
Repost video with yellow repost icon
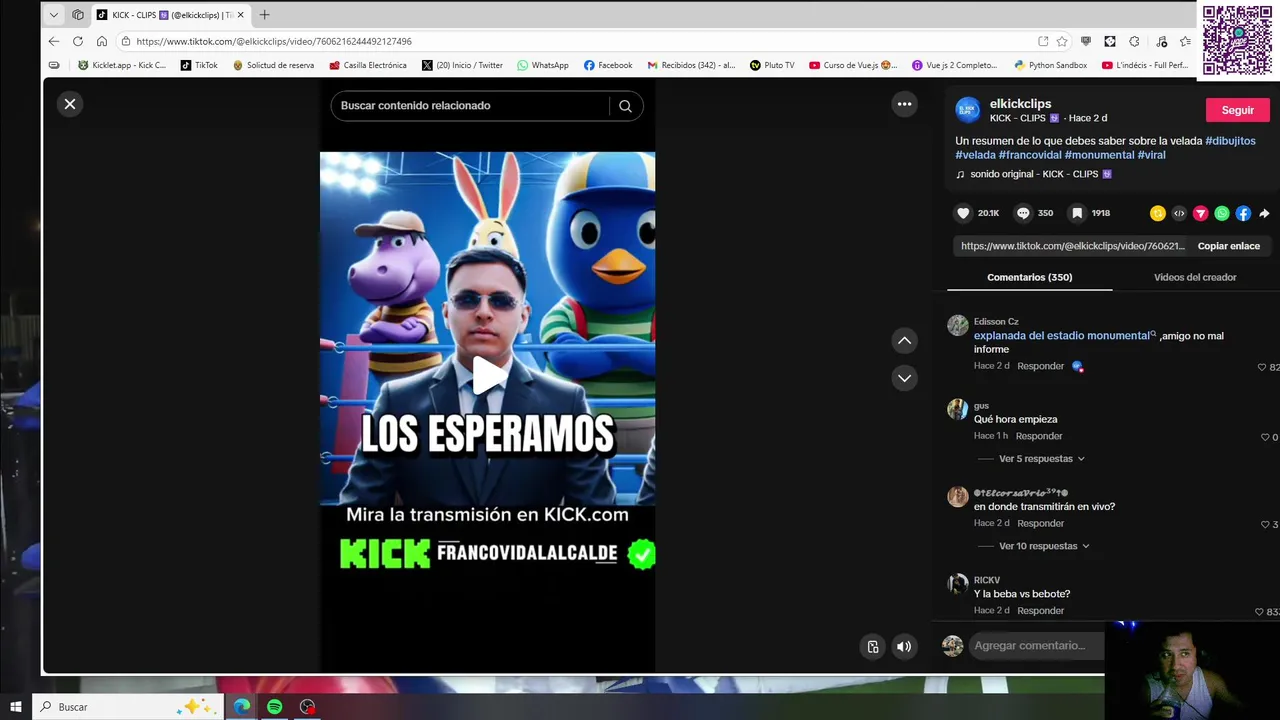pos(1158,213)
